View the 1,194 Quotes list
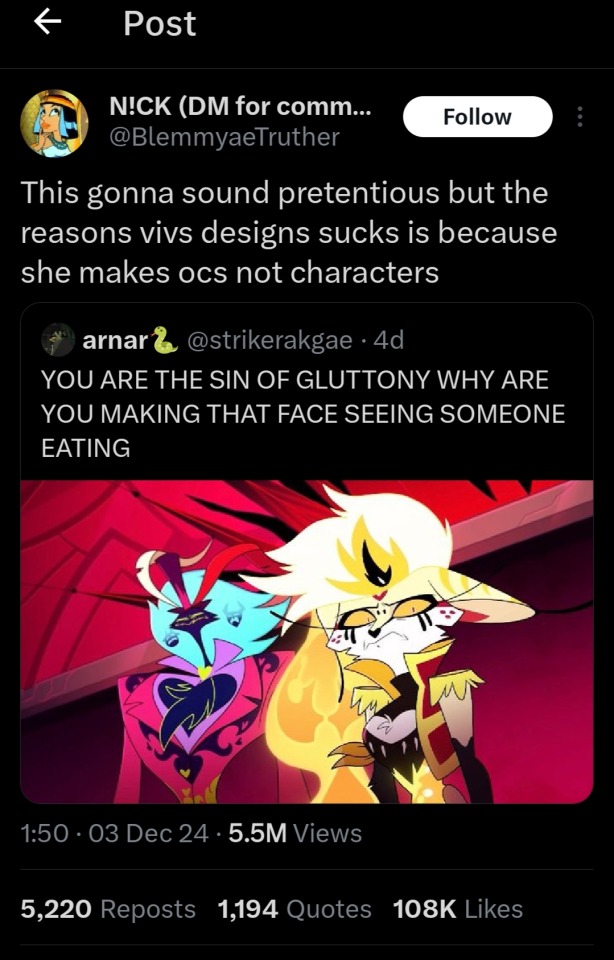 point(294,909)
